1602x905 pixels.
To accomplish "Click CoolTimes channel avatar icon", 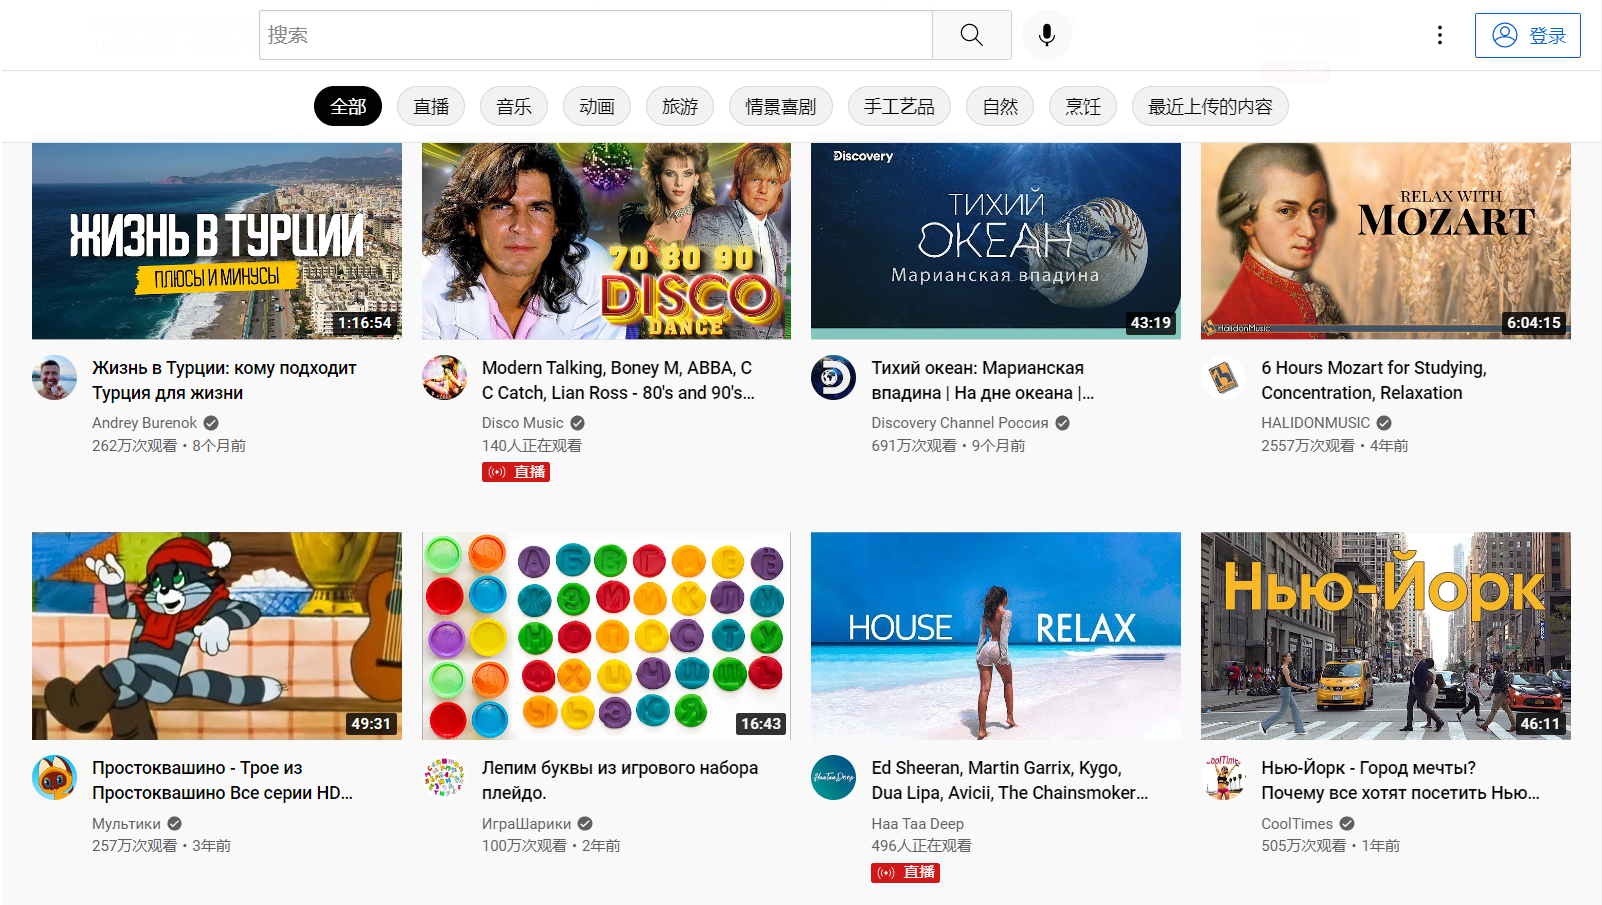I will click(1223, 778).
